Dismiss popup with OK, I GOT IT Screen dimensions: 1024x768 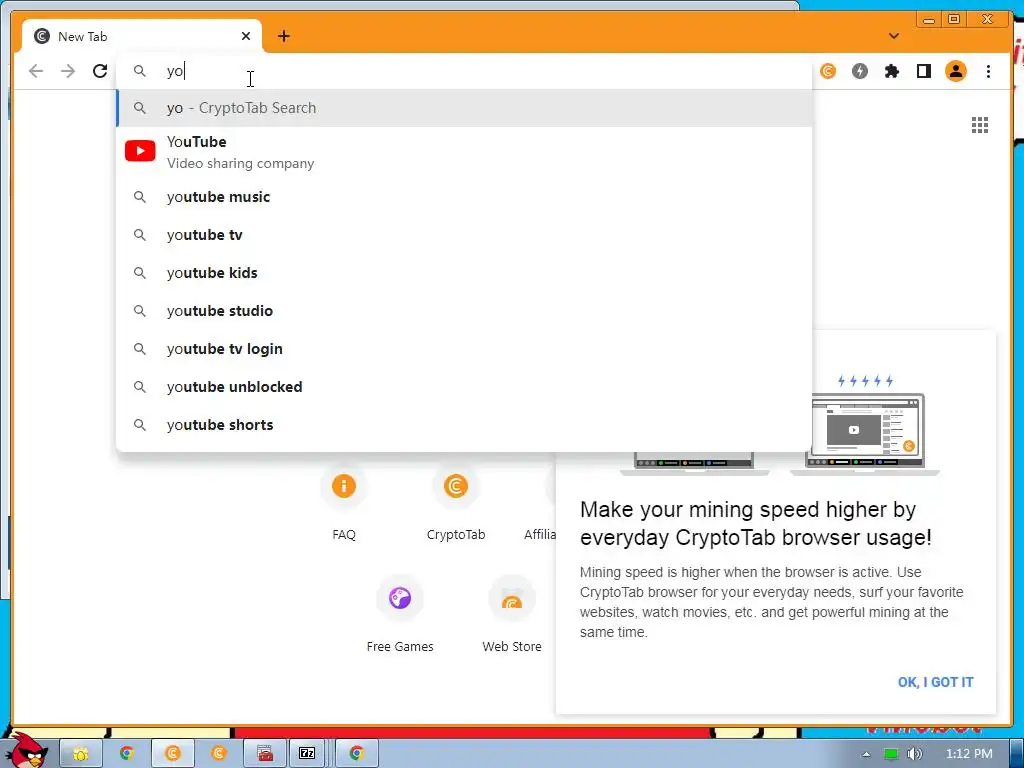pos(935,682)
